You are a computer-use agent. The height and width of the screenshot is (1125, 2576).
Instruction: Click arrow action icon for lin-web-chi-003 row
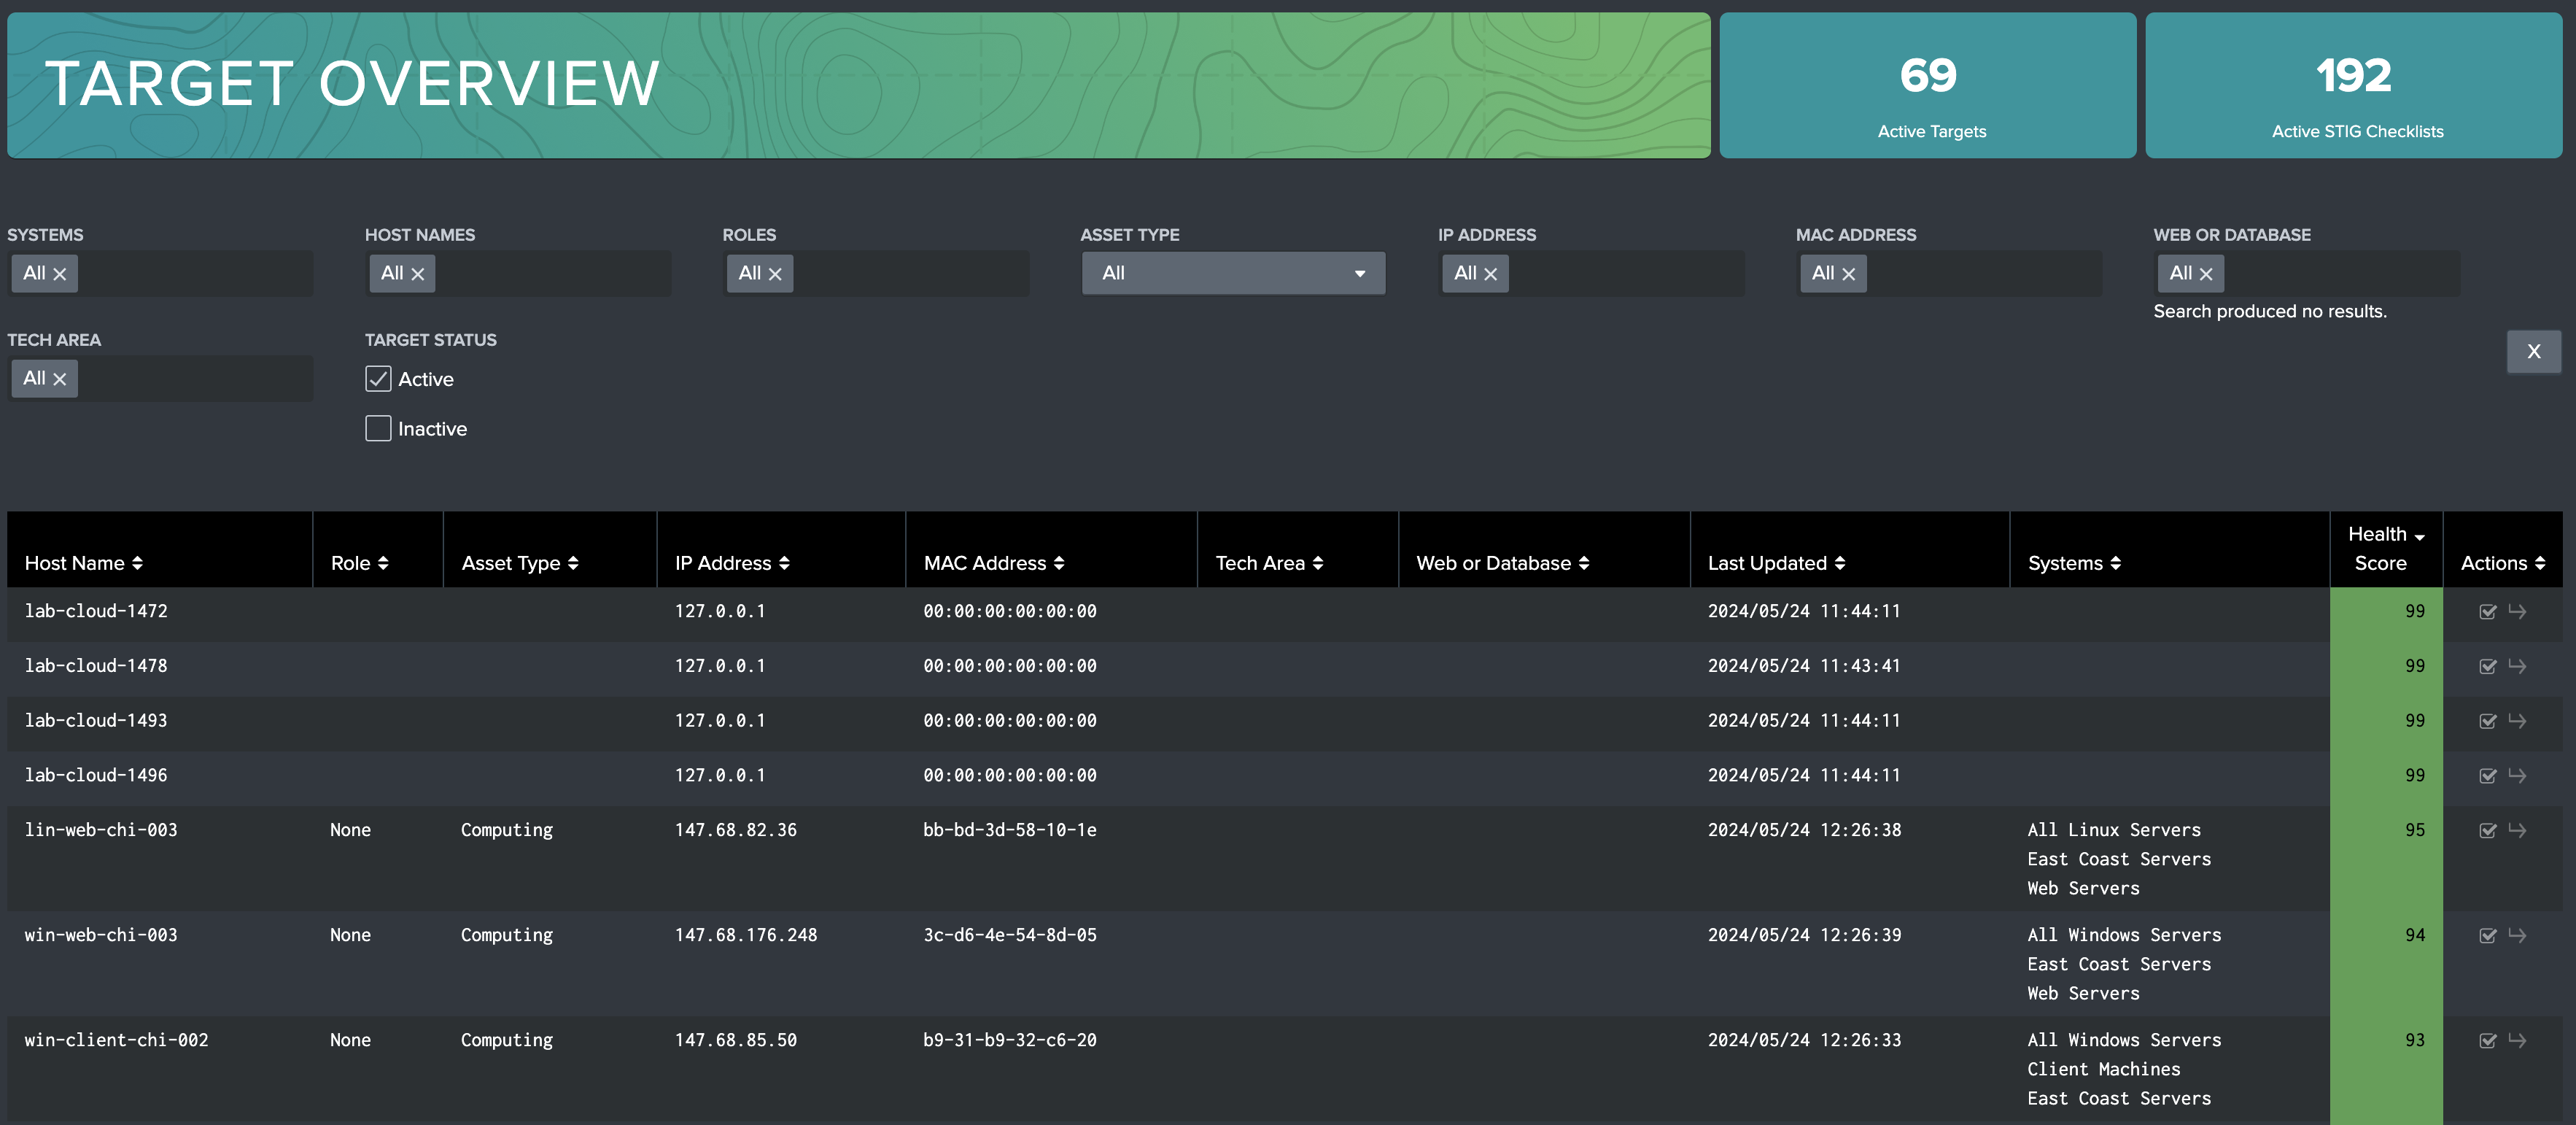click(x=2517, y=830)
